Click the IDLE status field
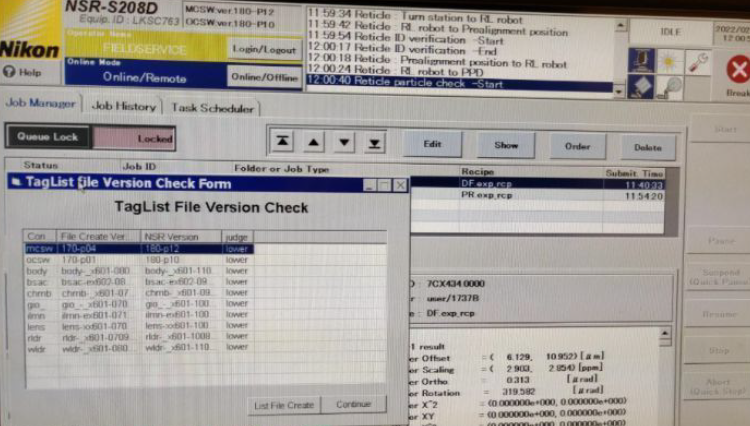The image size is (750, 426). pos(670,32)
